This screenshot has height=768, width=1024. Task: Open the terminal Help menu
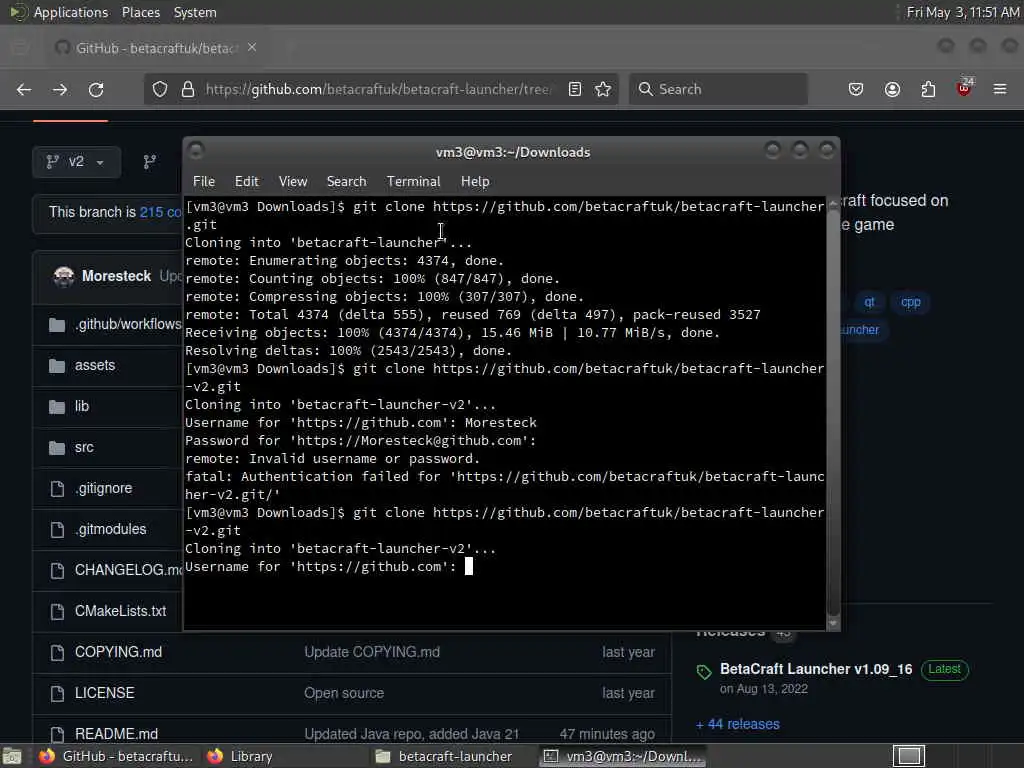(x=475, y=182)
